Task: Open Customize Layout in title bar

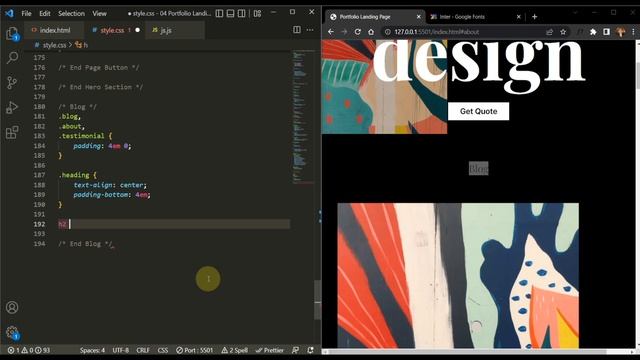Action: (x=257, y=13)
